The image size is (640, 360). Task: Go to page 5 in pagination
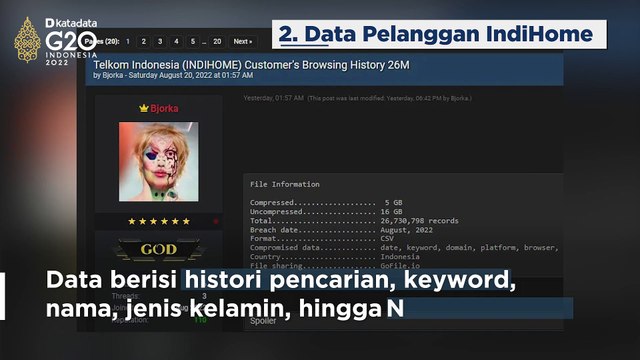[x=193, y=41]
